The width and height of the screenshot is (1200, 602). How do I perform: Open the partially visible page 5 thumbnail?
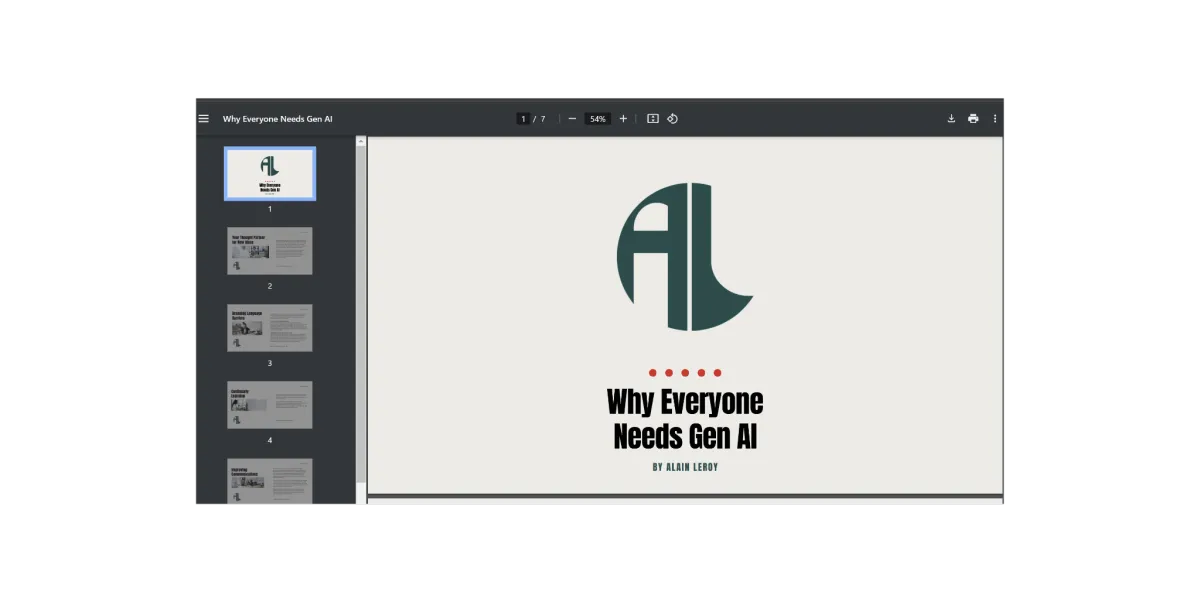270,481
